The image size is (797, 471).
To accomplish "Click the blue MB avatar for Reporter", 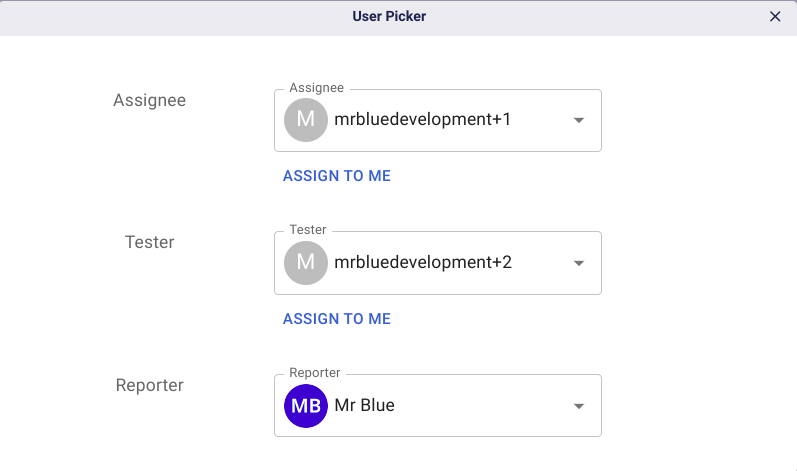I will [306, 406].
